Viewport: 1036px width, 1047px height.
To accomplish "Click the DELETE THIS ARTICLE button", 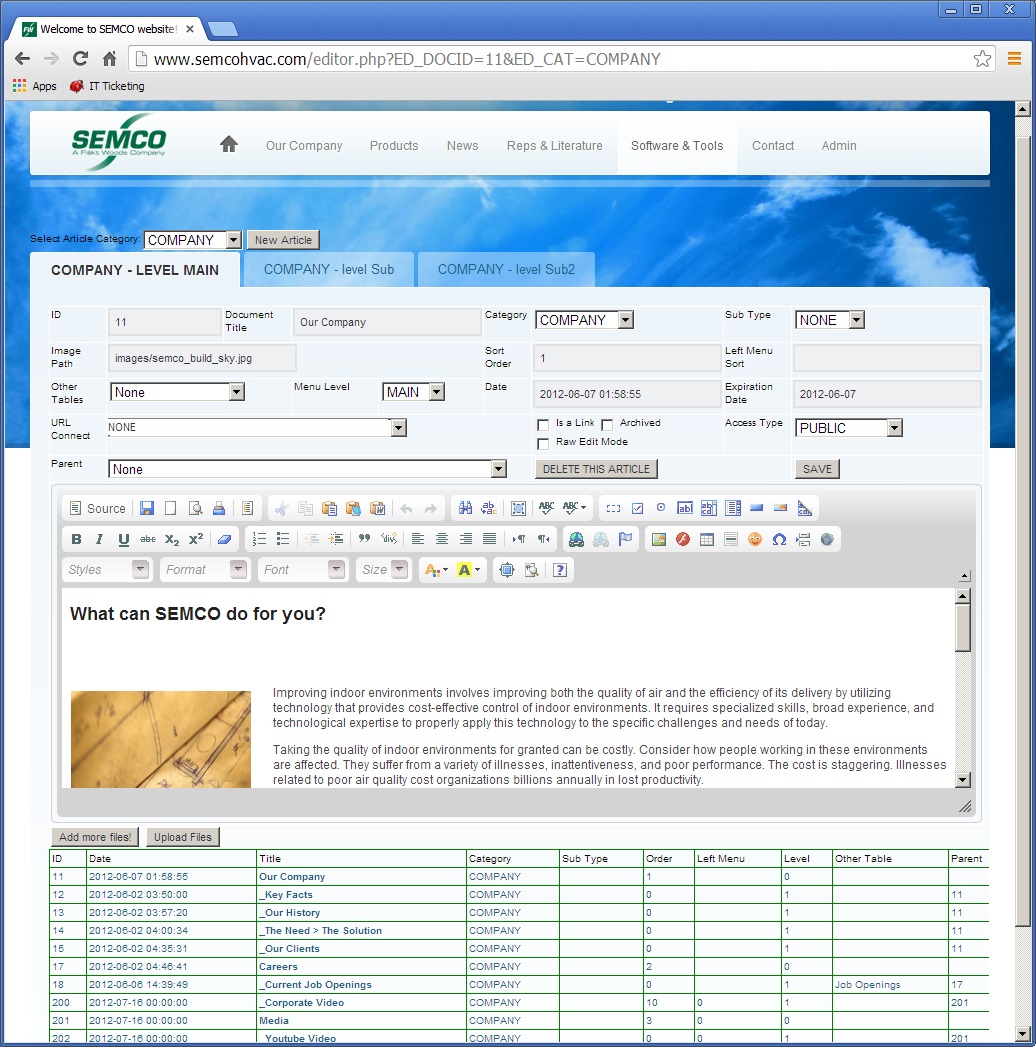I will coord(596,469).
